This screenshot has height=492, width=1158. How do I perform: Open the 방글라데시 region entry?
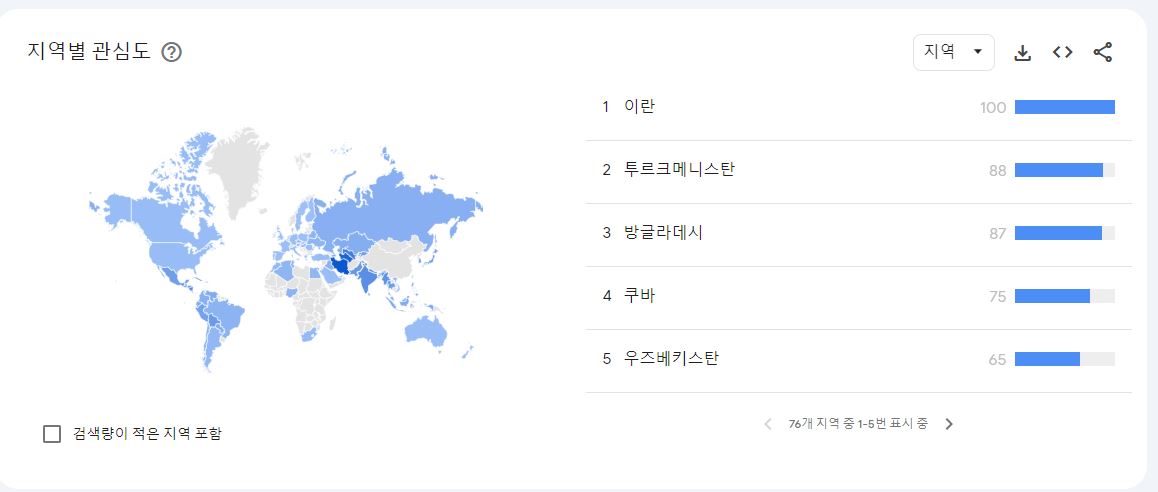[x=663, y=233]
